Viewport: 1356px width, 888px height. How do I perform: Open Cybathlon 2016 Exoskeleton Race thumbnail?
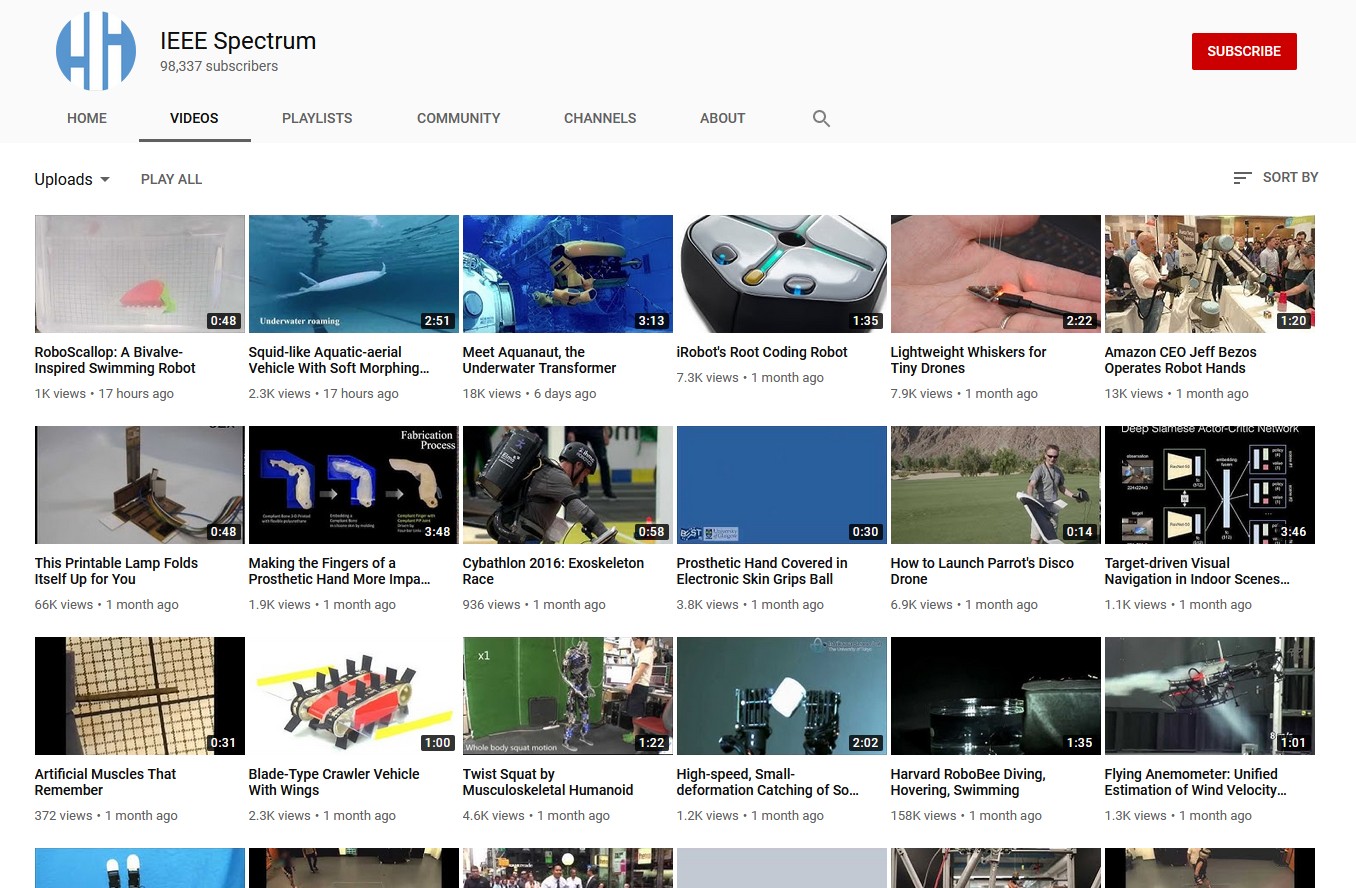click(x=568, y=485)
